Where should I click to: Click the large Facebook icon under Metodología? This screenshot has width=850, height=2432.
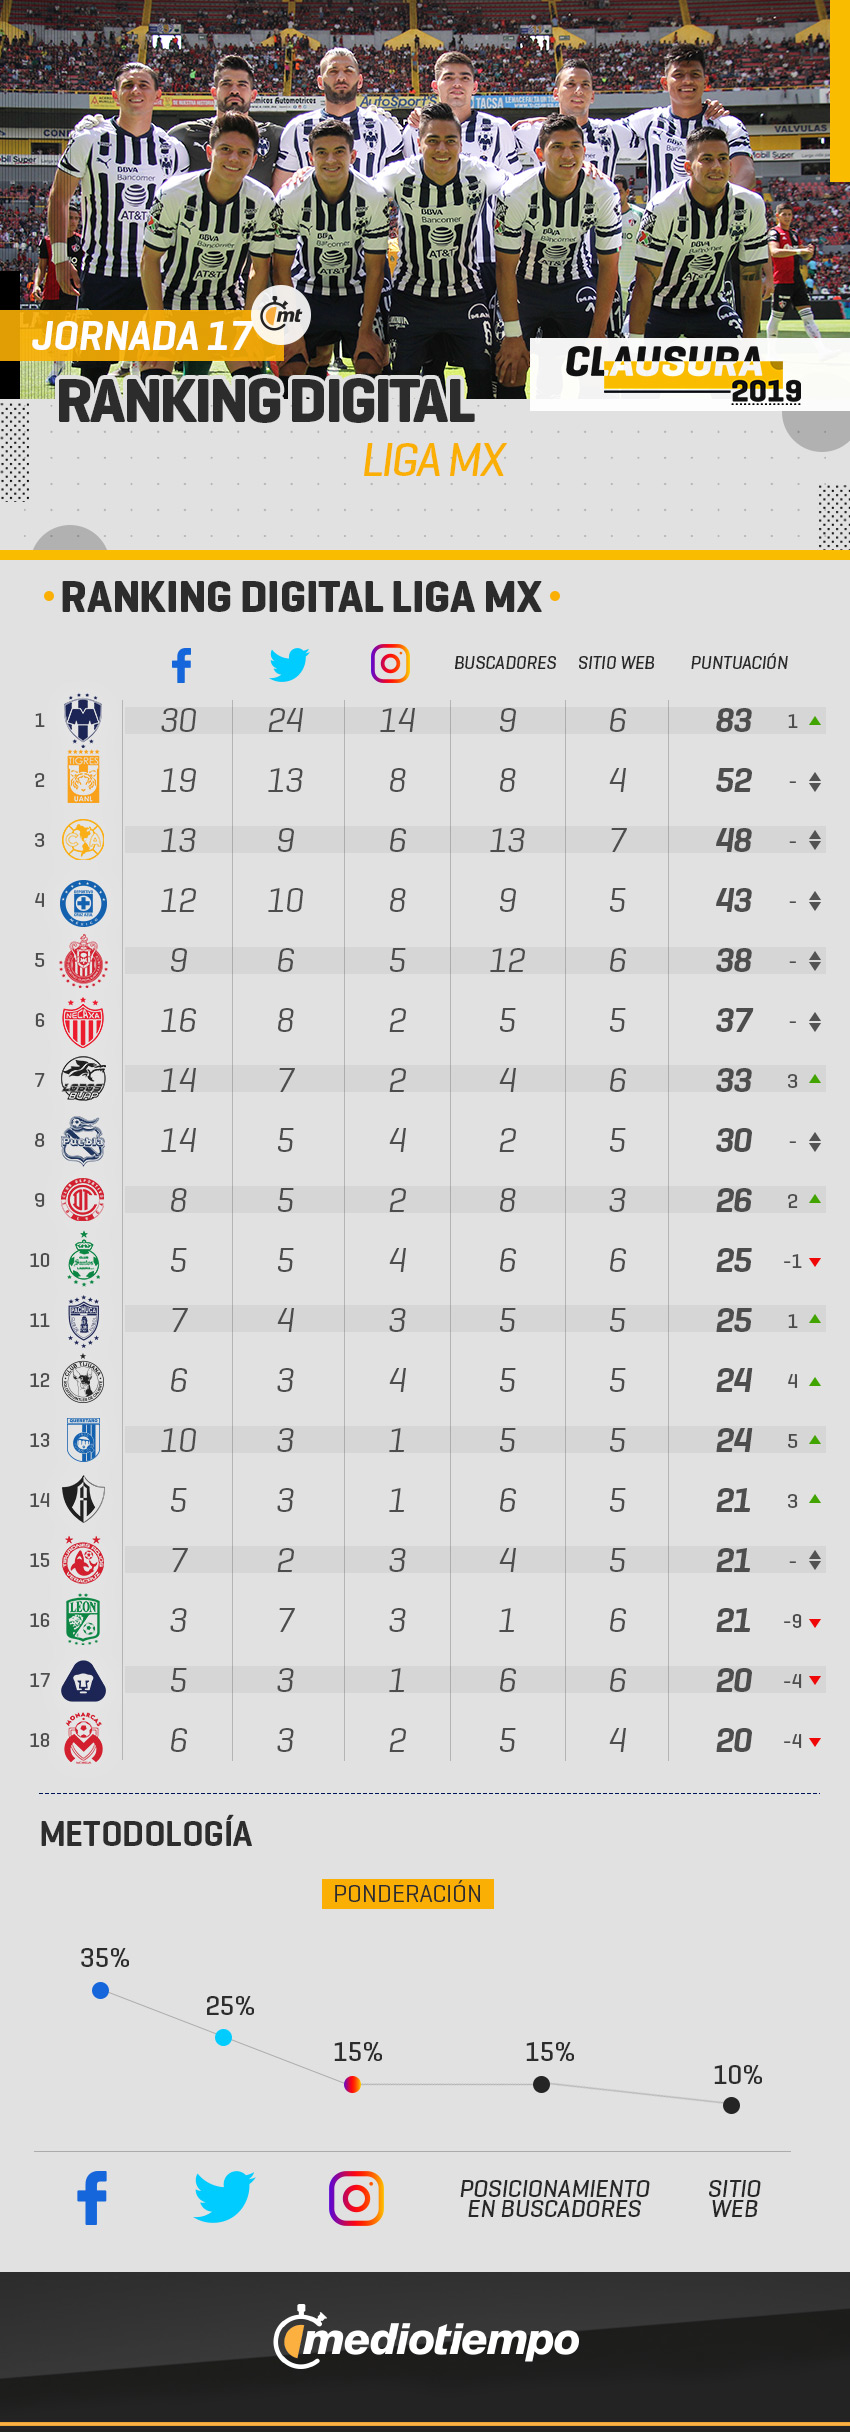click(x=92, y=2198)
